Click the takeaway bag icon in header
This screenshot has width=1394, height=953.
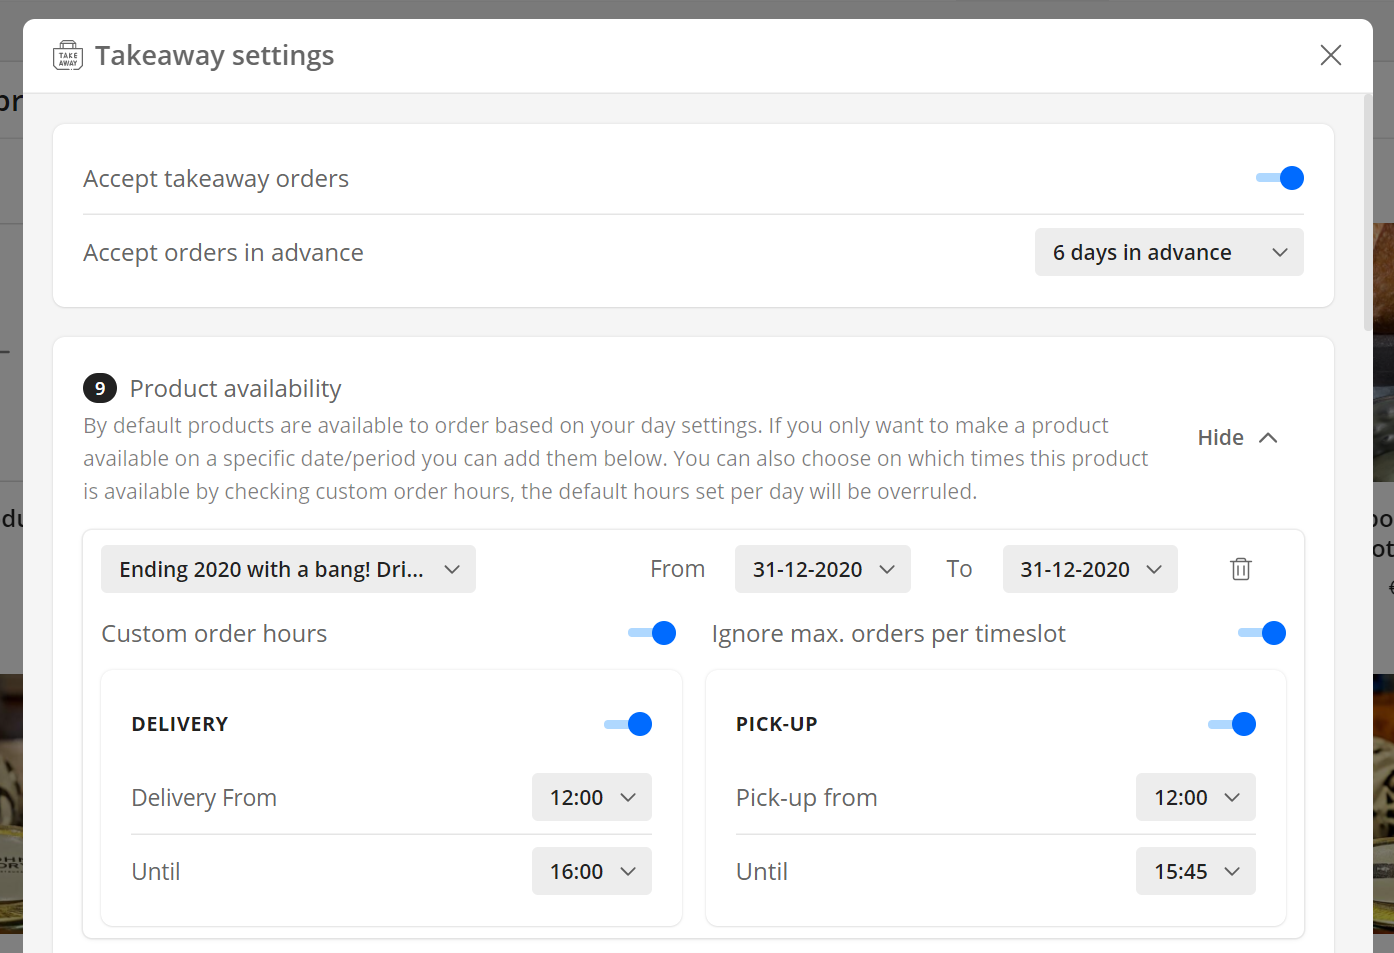[x=68, y=56]
